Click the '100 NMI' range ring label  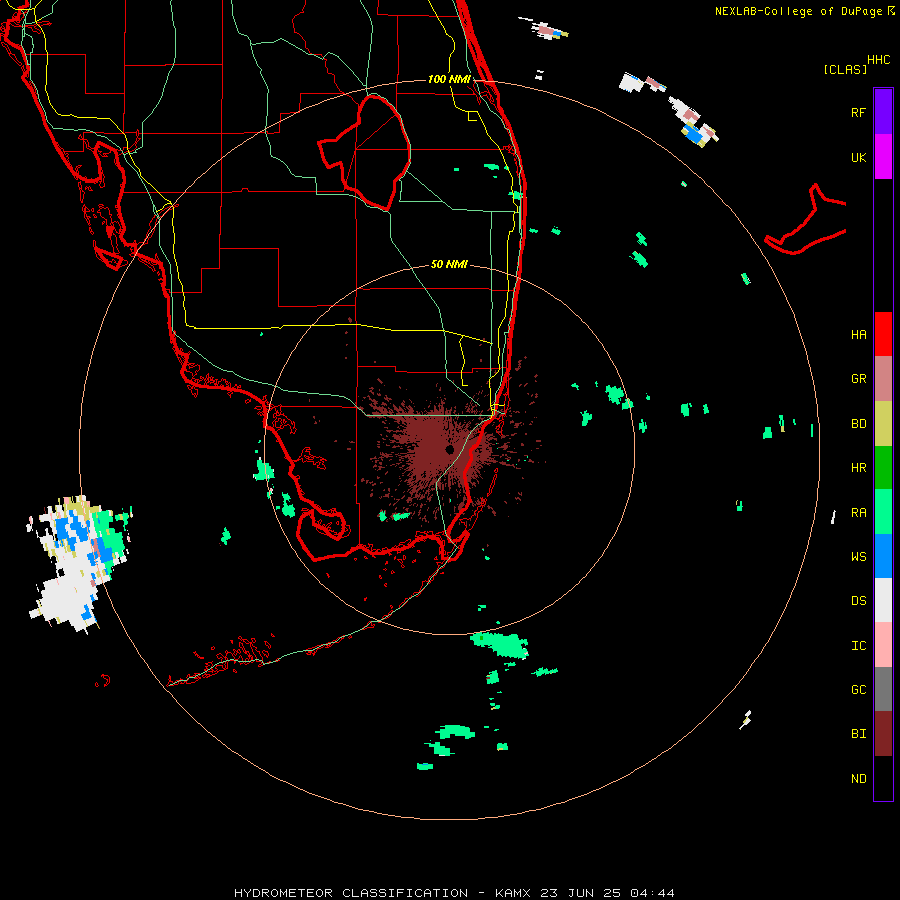[x=449, y=79]
